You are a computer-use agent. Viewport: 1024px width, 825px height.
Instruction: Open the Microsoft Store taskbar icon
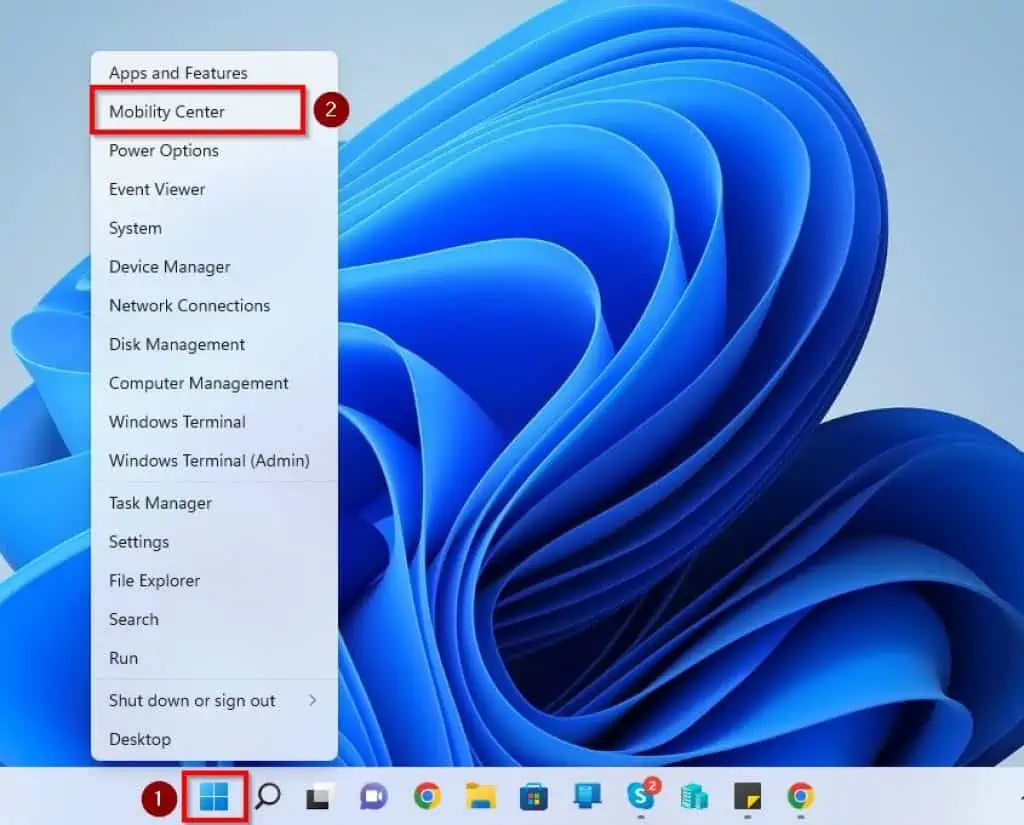point(534,796)
